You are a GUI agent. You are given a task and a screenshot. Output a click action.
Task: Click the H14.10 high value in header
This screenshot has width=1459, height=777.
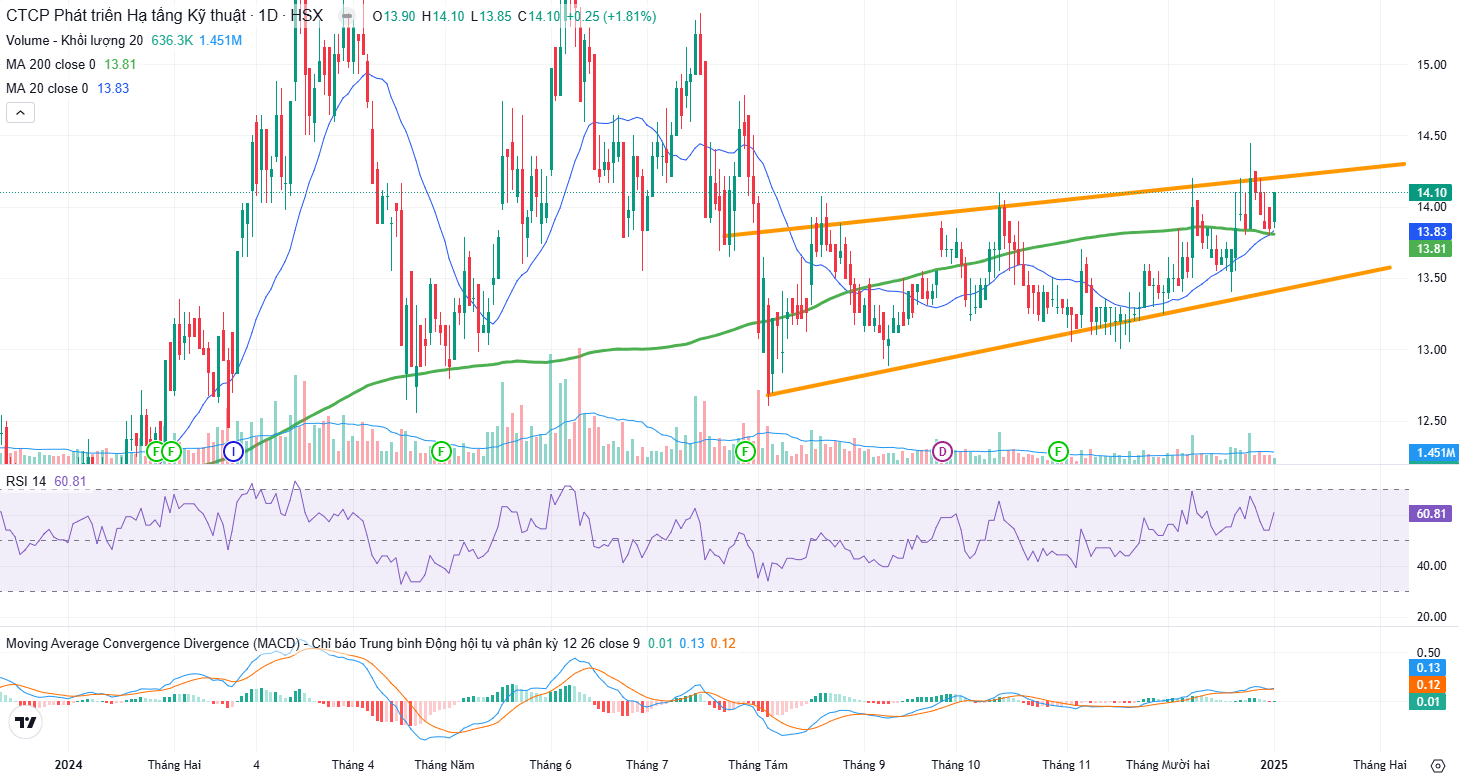(x=443, y=16)
